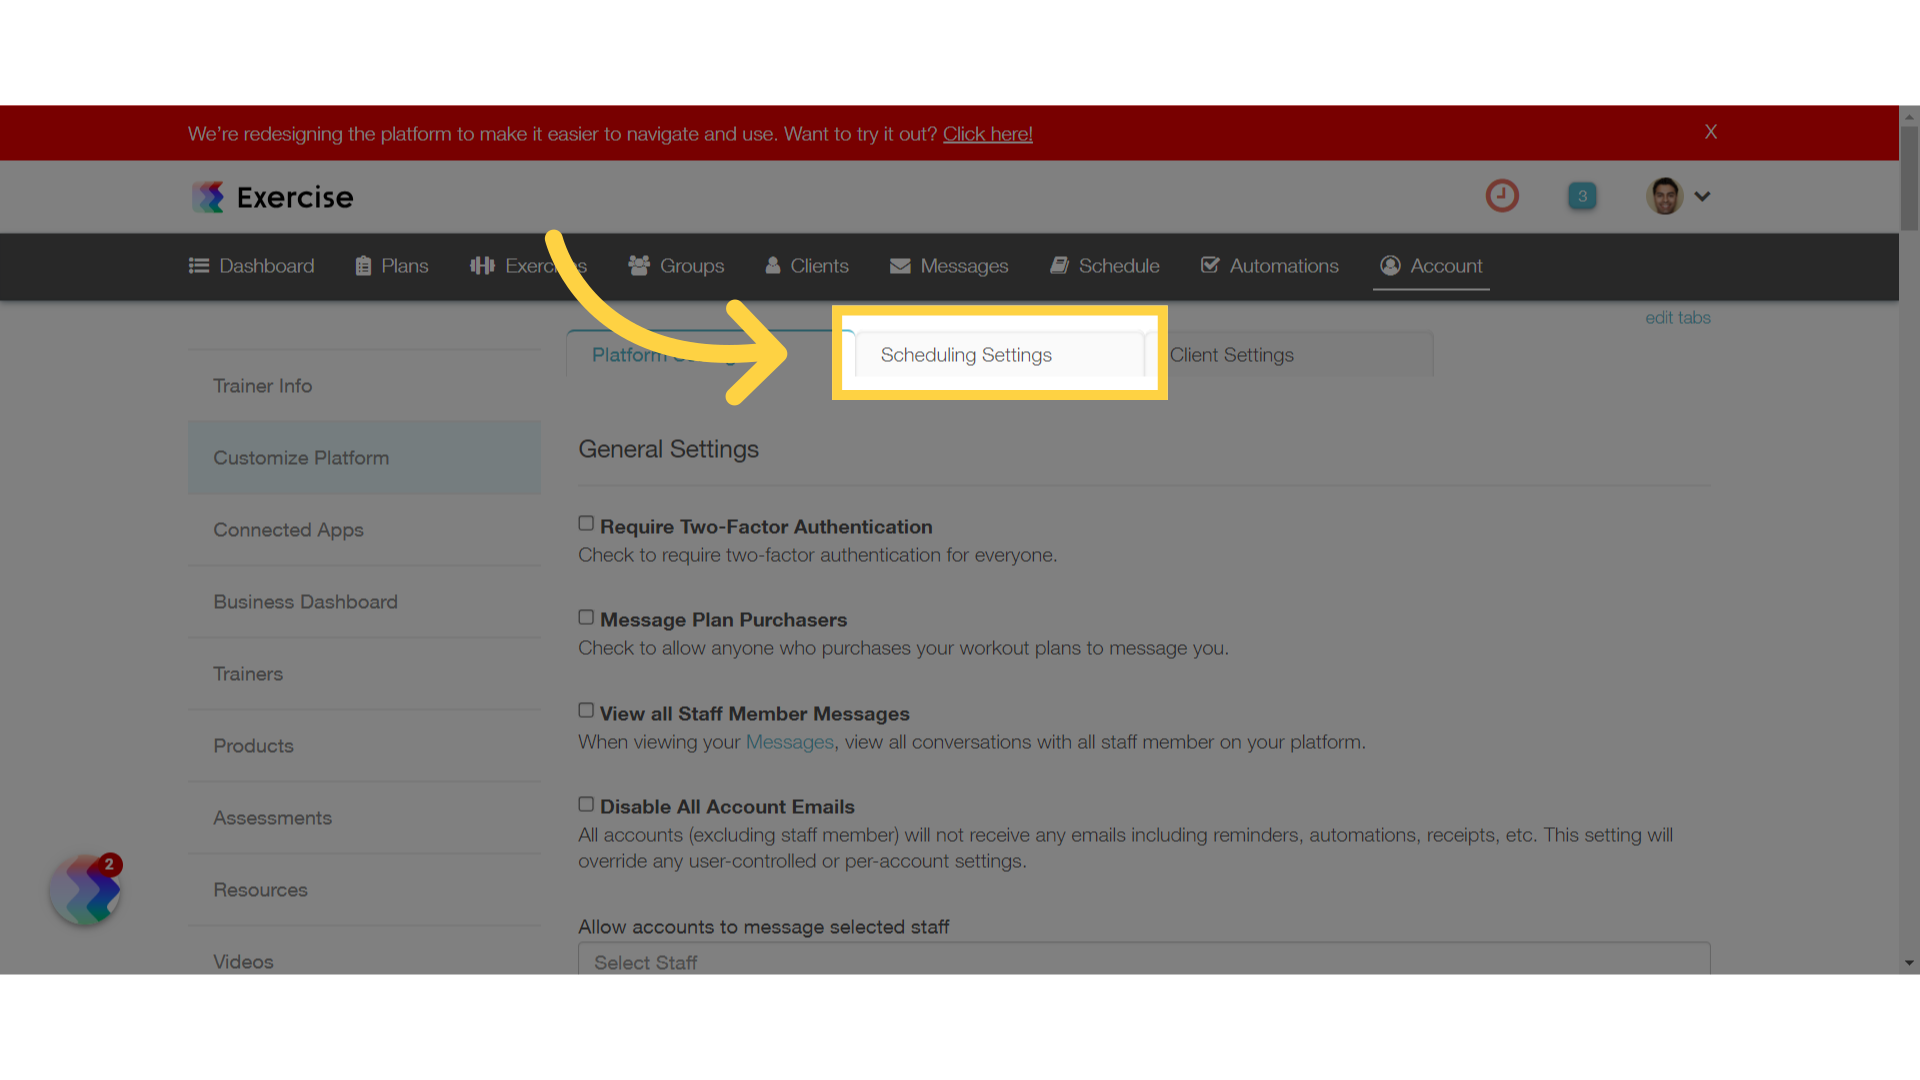Click the edit tabs link
1920x1080 pixels.
[x=1679, y=316]
